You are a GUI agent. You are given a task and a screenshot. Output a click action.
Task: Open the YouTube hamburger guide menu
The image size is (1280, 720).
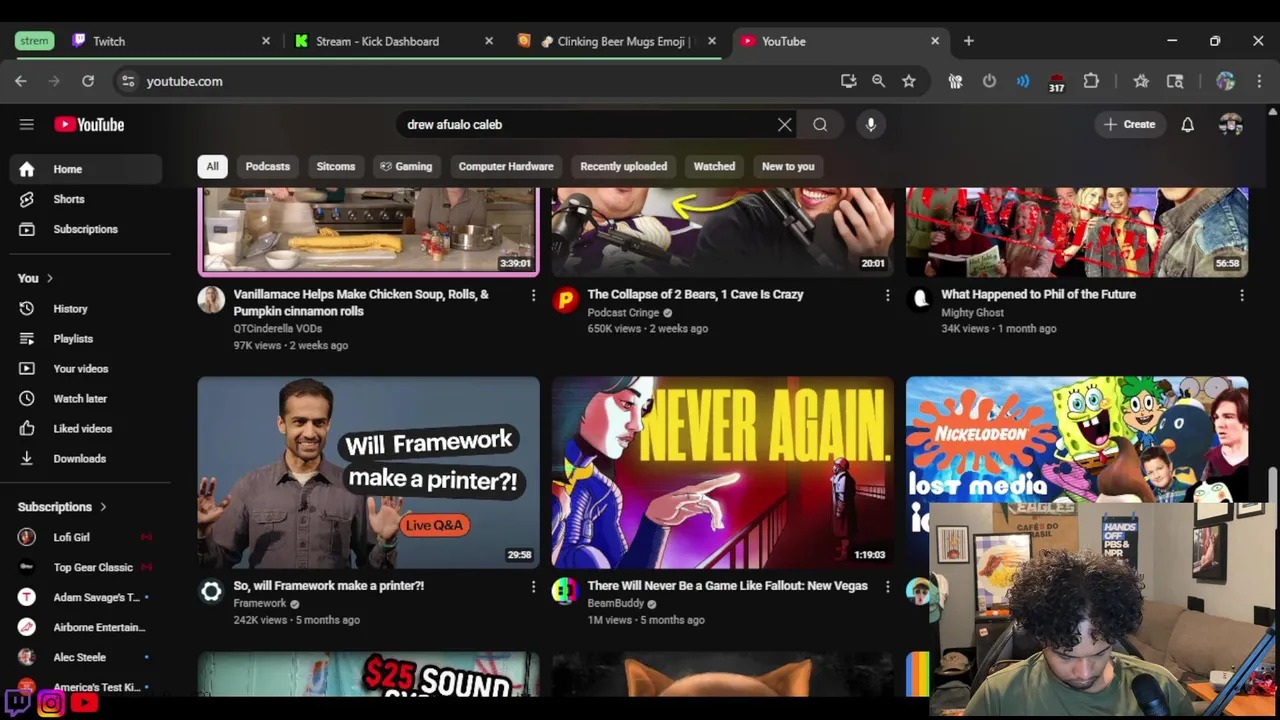pos(27,124)
